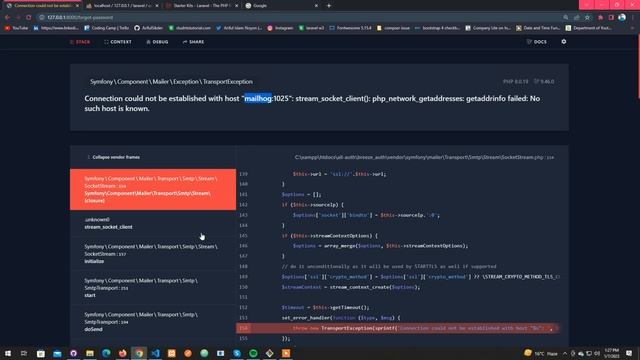The height and width of the screenshot is (360, 640).
Task: Click highlighted line 154 in code viewer
Action: click(398, 328)
